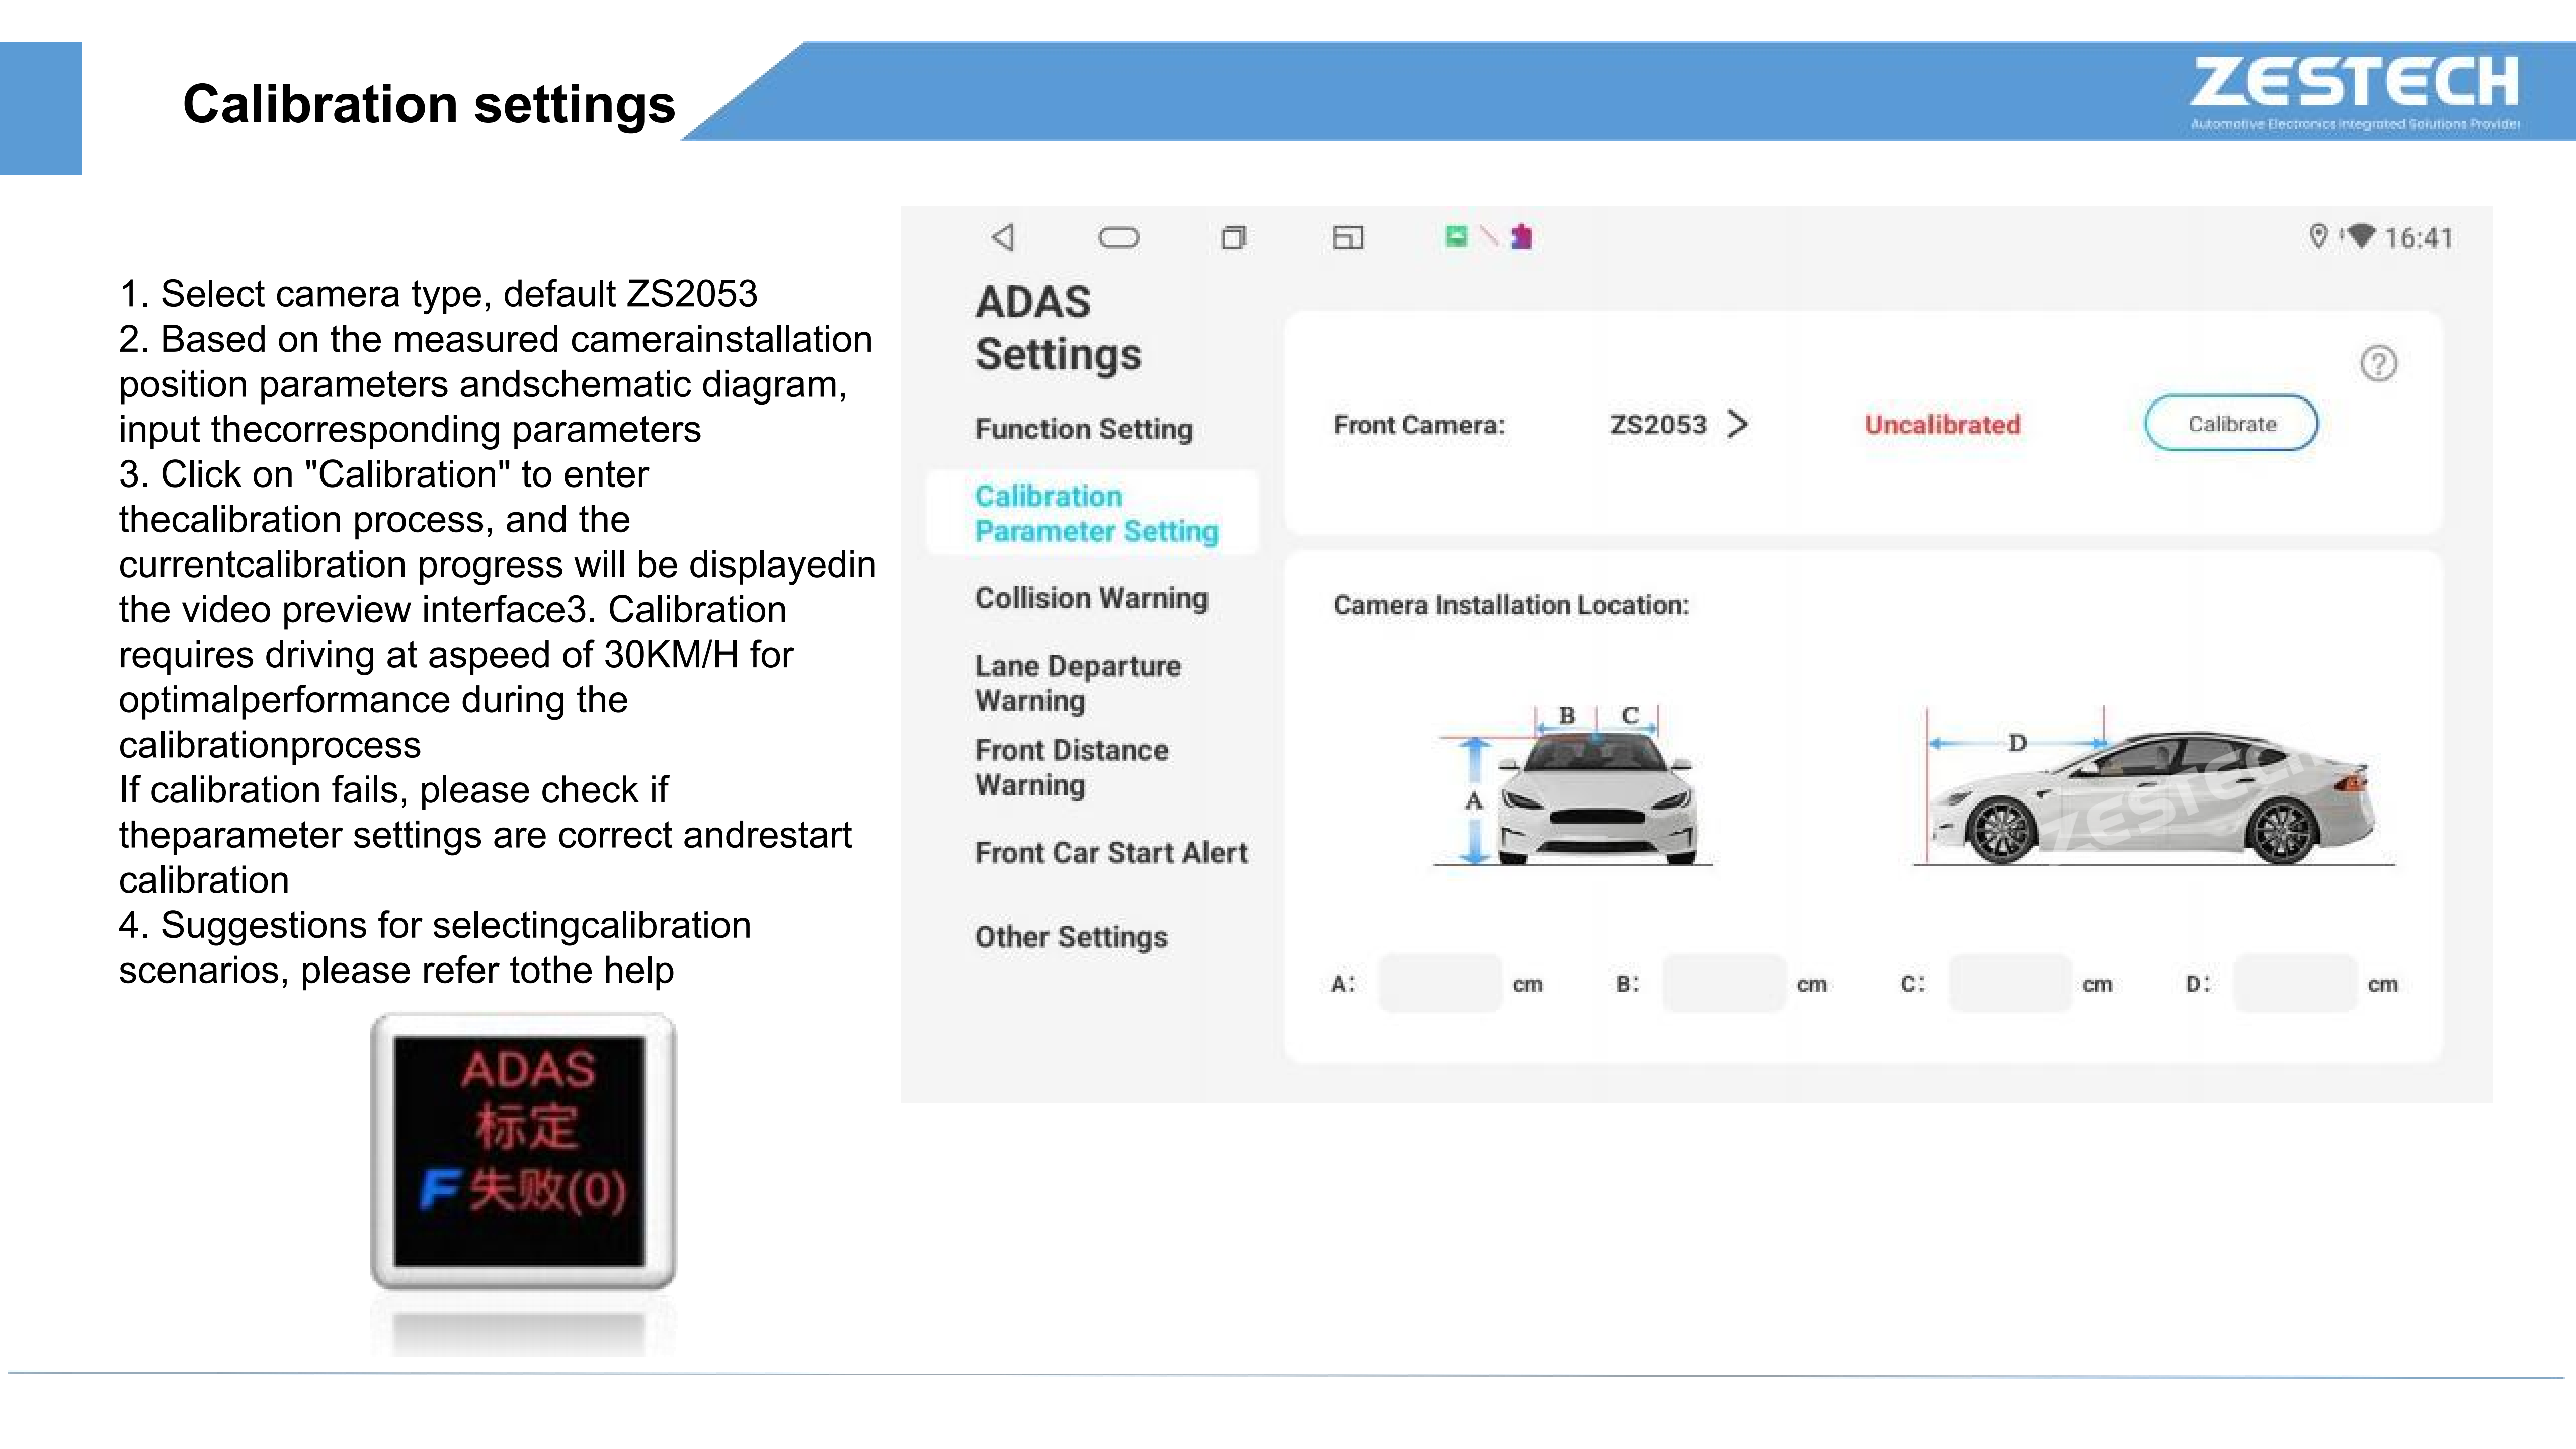
Task: Click the green status bar app icon
Action: pos(1456,236)
